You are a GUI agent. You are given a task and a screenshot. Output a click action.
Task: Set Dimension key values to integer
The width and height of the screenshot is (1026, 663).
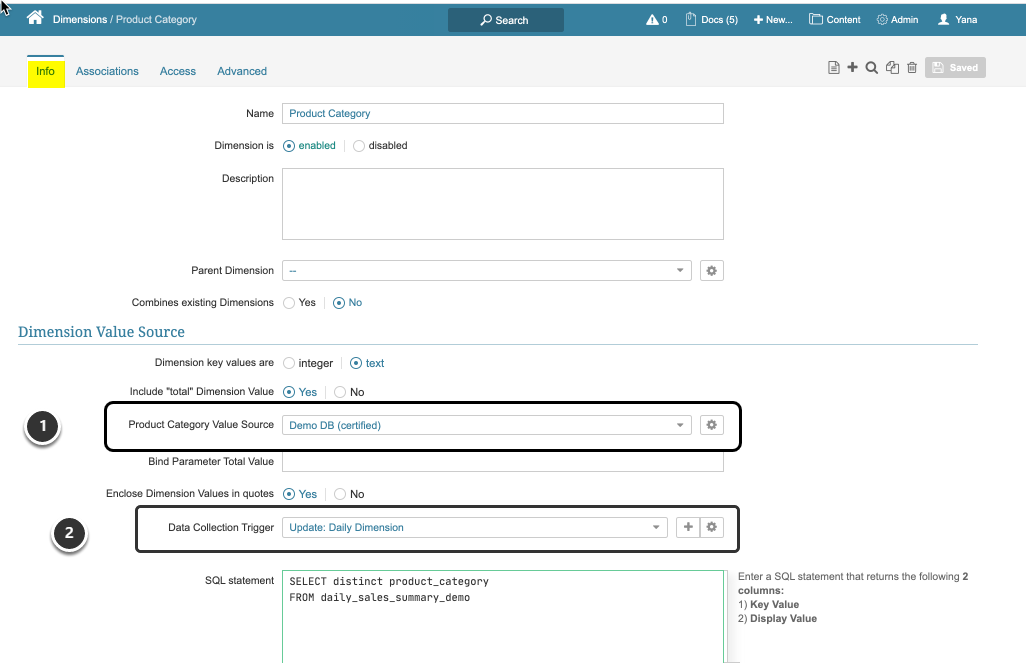290,364
